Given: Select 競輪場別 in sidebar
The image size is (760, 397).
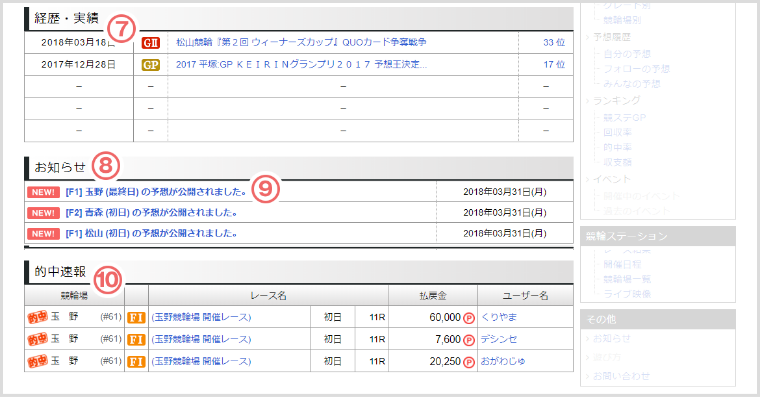Looking at the screenshot, I should click(x=622, y=20).
